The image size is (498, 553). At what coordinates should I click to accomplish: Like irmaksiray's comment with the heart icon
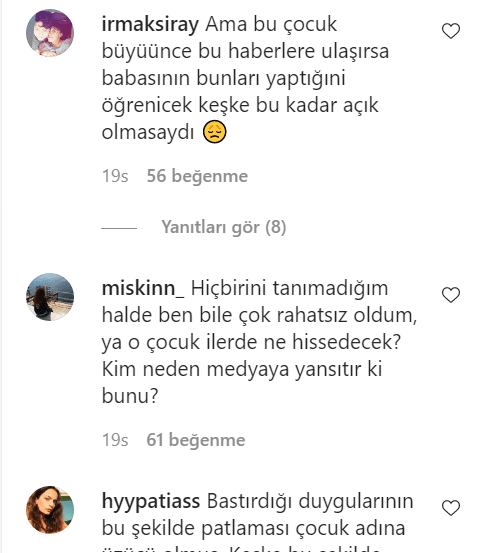coord(451,31)
